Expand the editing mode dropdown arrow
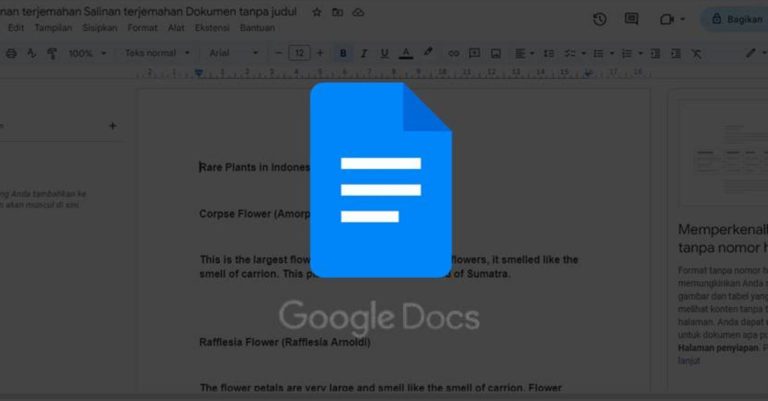This screenshot has width=768, height=401. [x=765, y=53]
